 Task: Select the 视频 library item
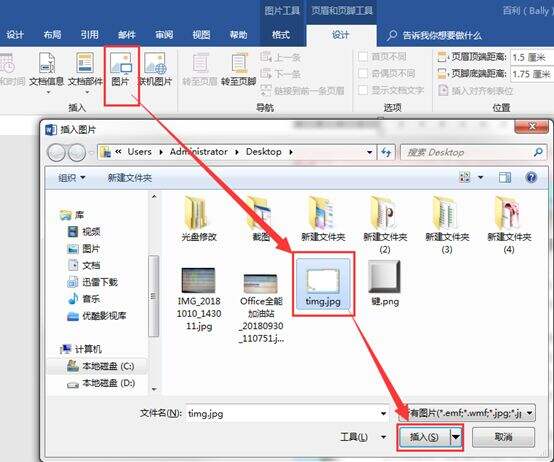coord(84,232)
